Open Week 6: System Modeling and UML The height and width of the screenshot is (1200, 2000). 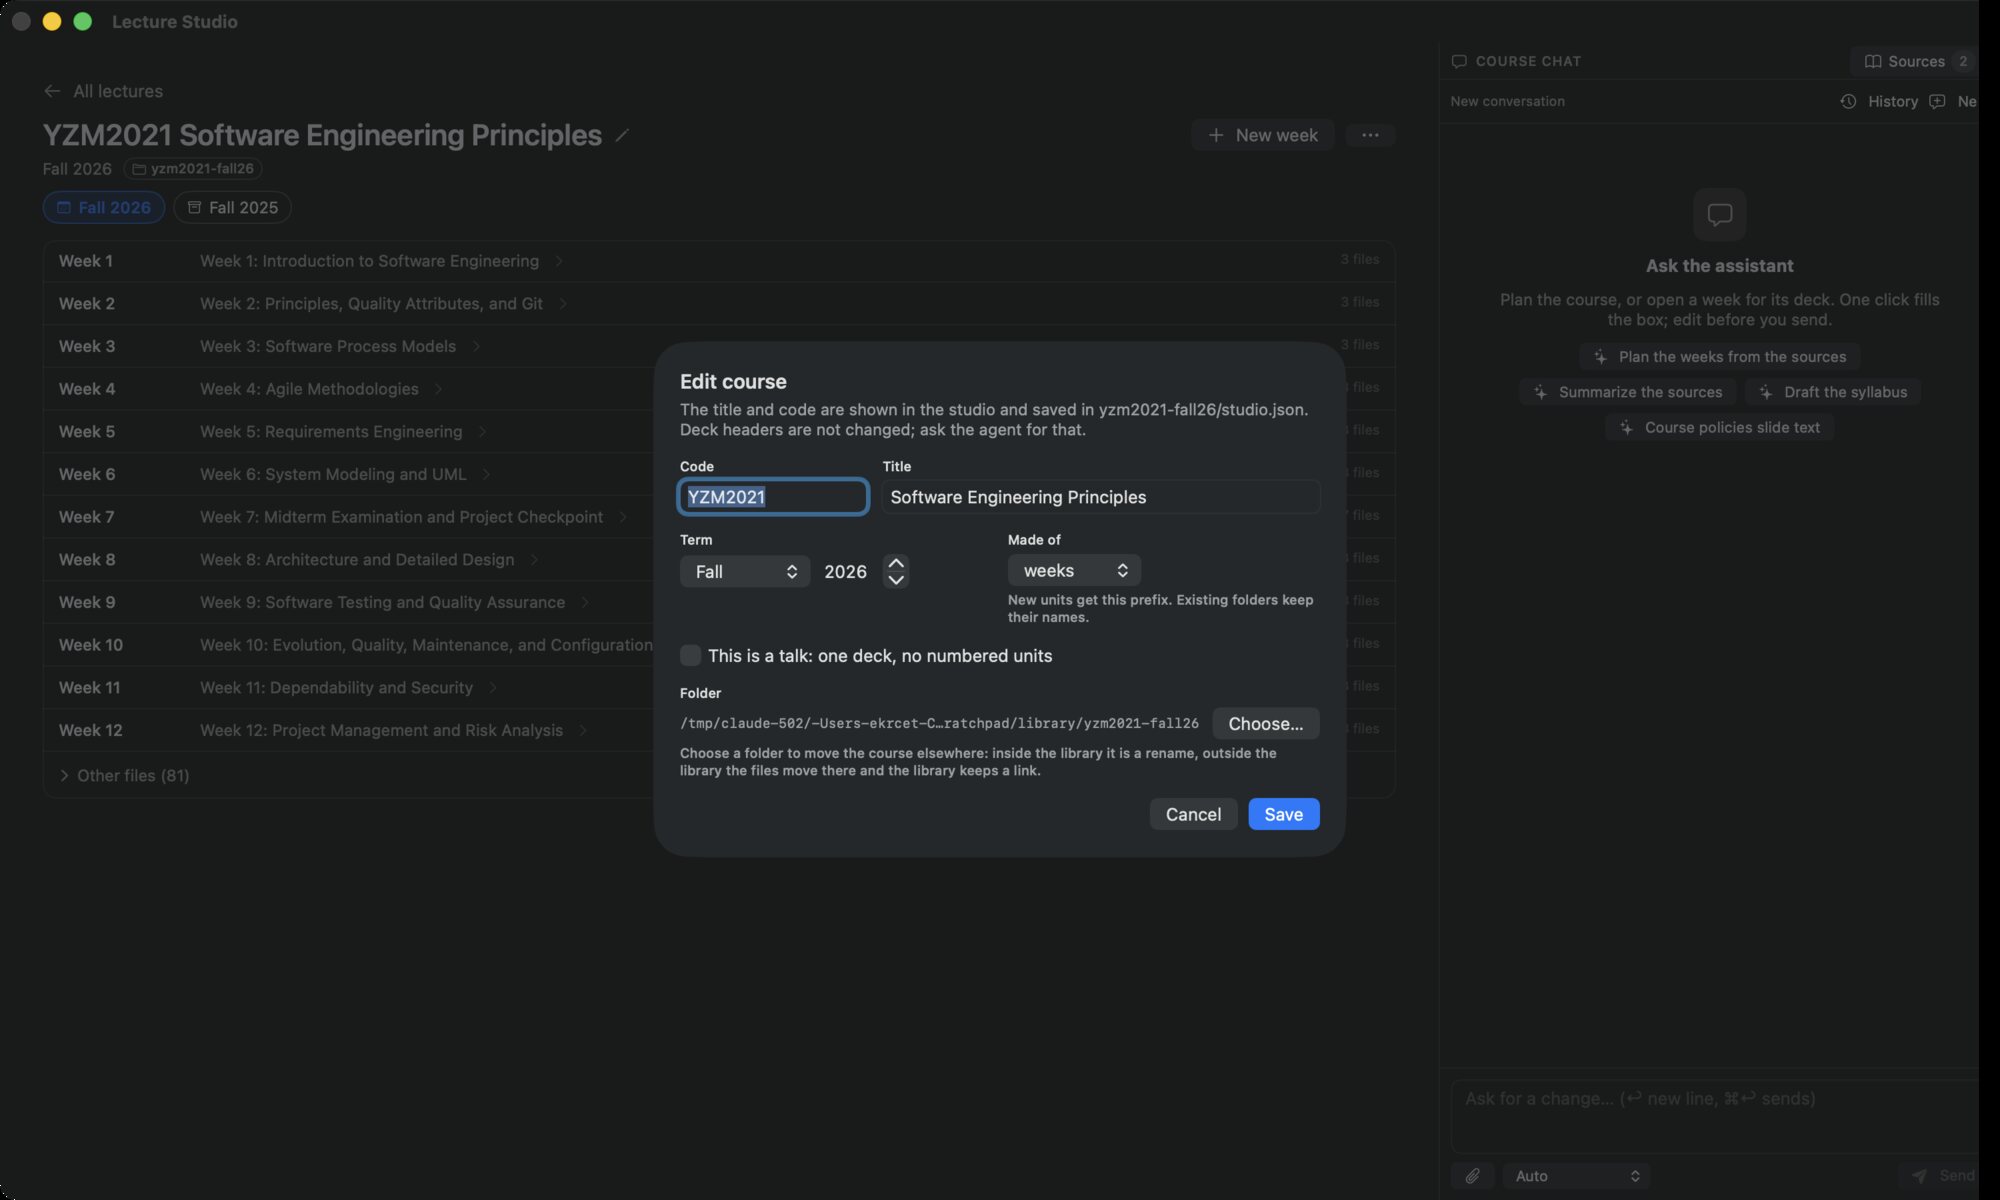(333, 474)
